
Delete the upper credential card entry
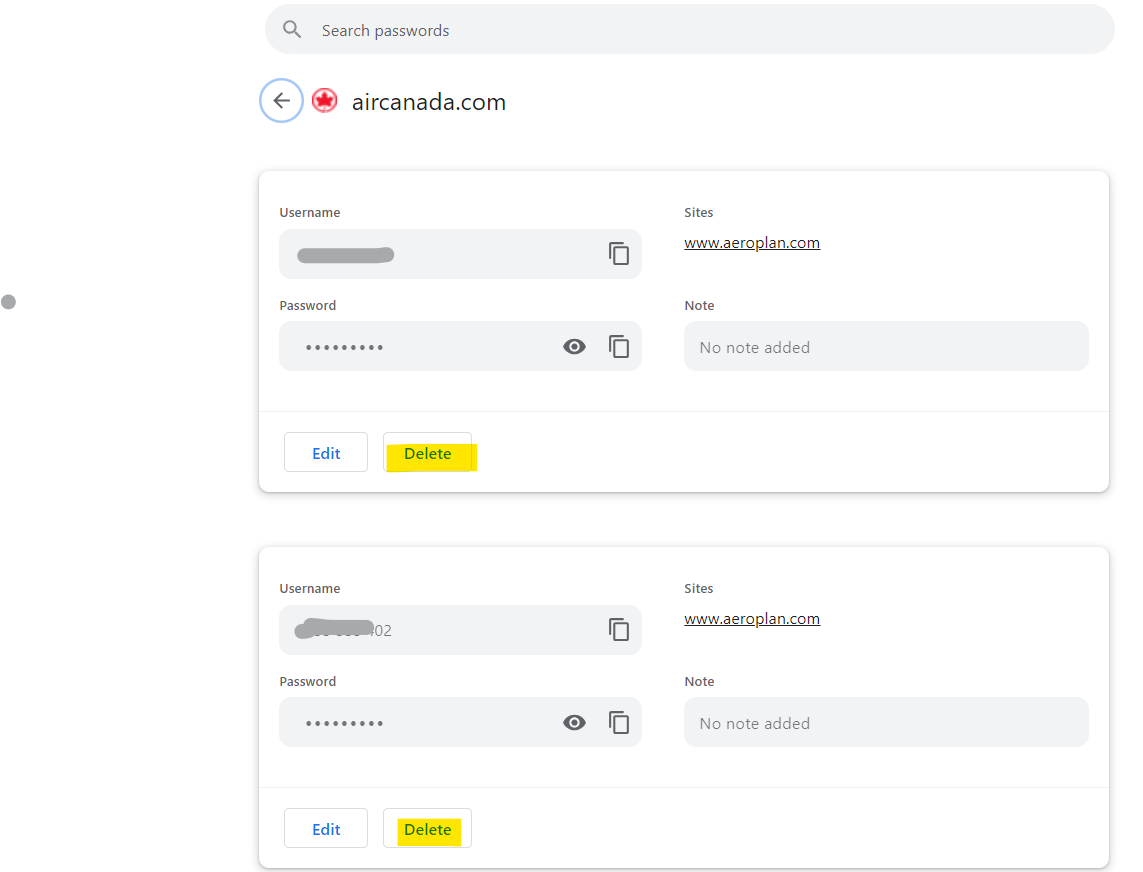[x=428, y=453]
